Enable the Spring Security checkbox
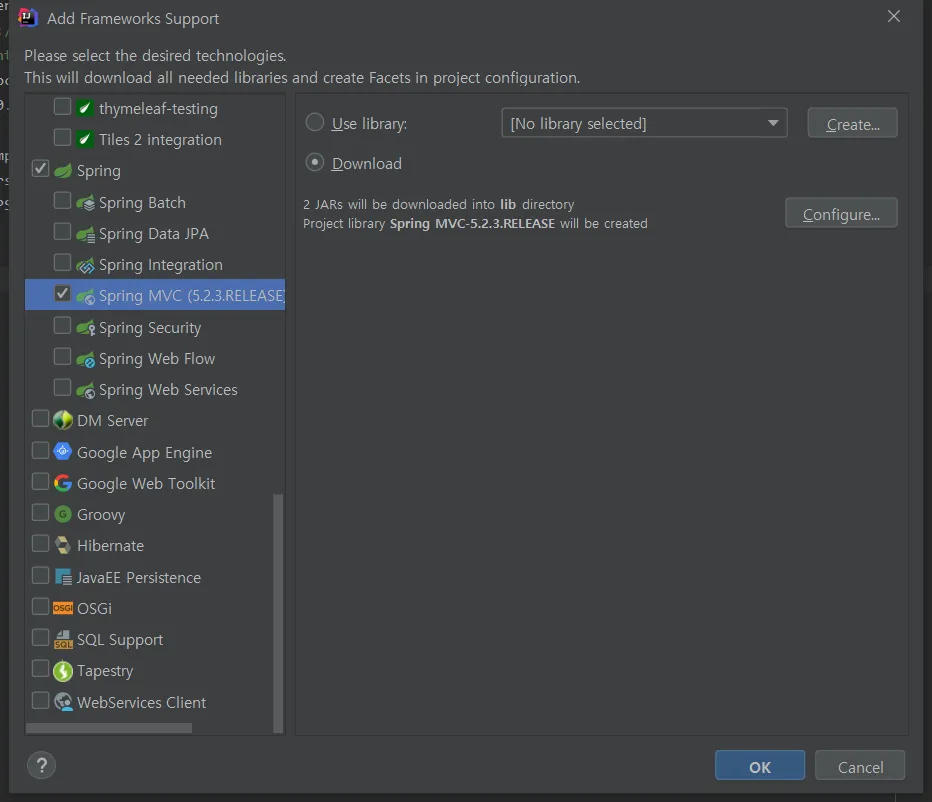This screenshot has width=932, height=802. (x=62, y=327)
